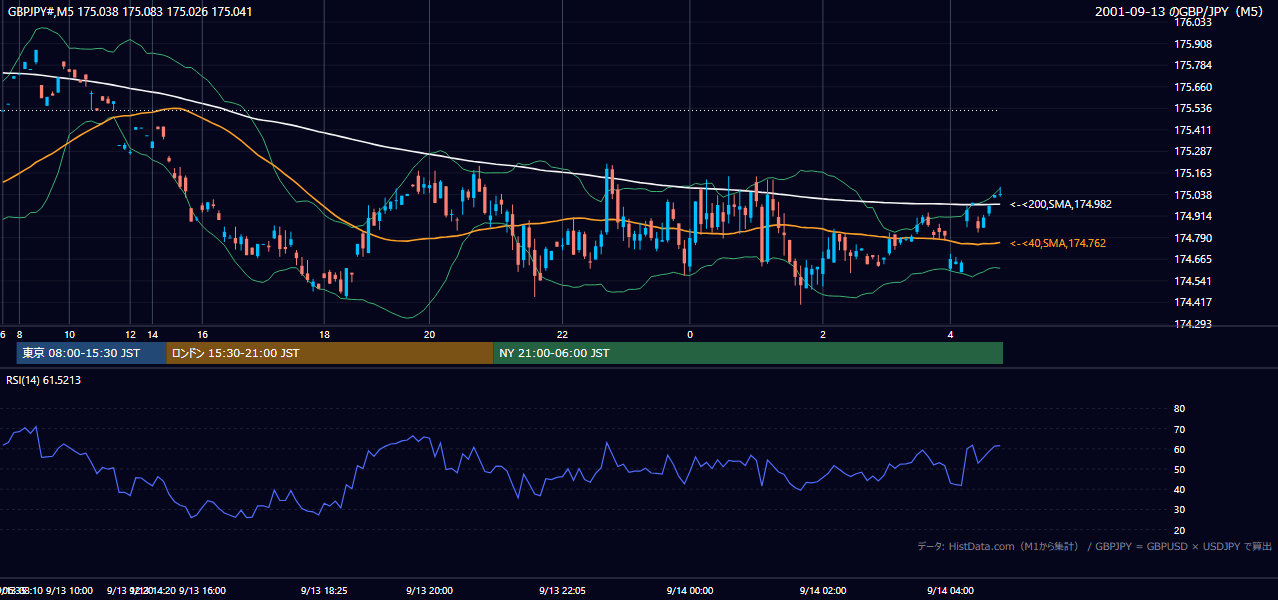Click the RSI scale value 30

coord(1180,510)
